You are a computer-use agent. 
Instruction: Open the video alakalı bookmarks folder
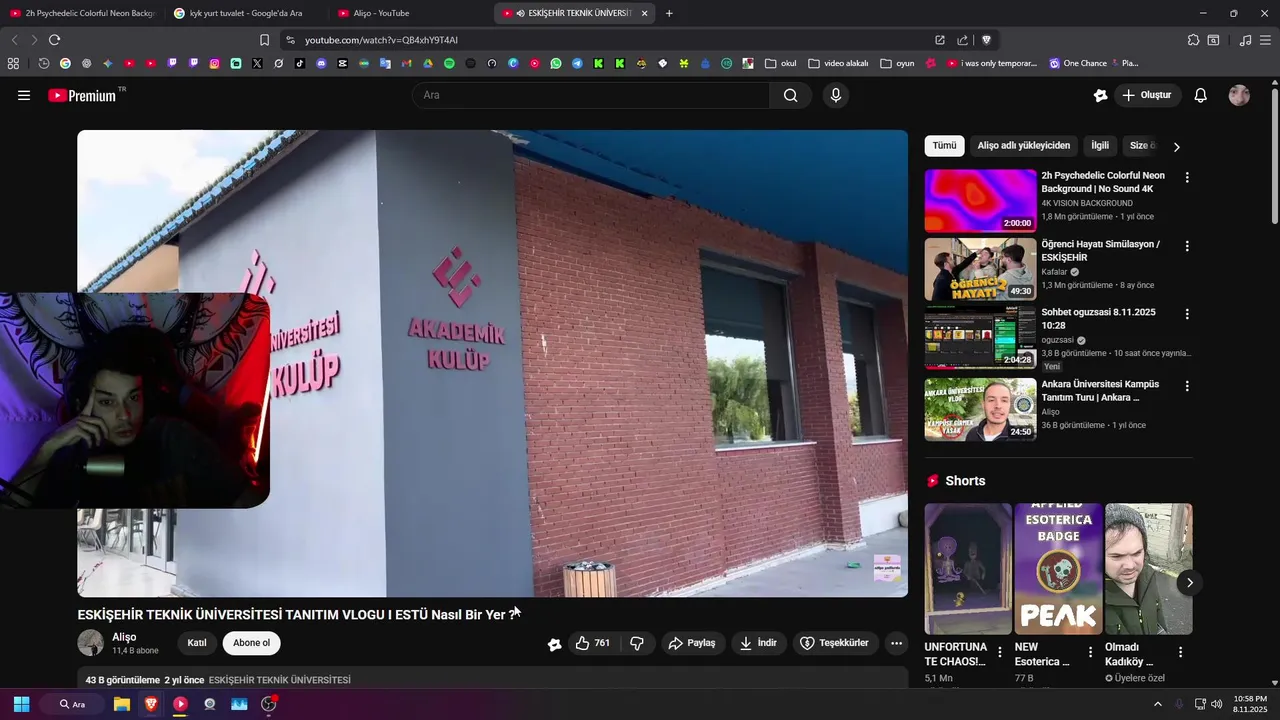tap(838, 63)
